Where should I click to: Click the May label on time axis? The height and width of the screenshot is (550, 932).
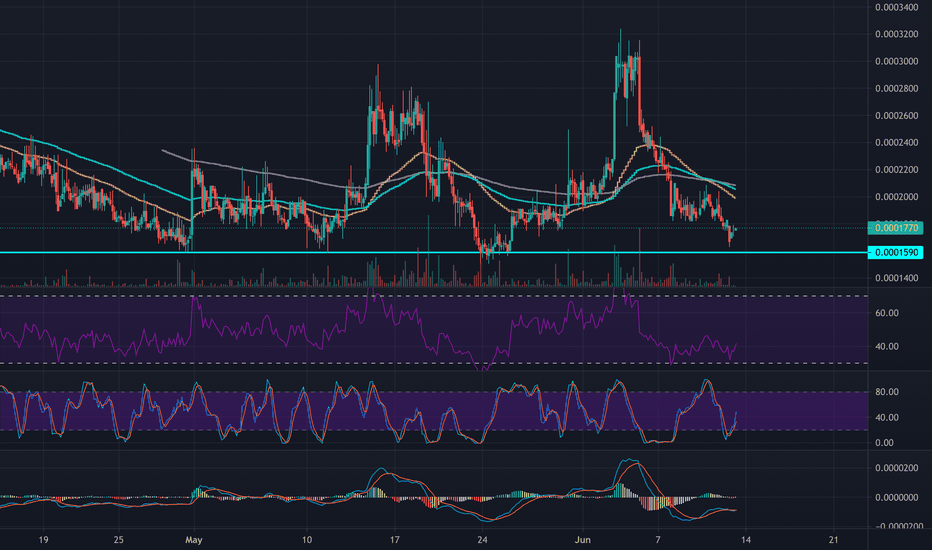tap(194, 540)
